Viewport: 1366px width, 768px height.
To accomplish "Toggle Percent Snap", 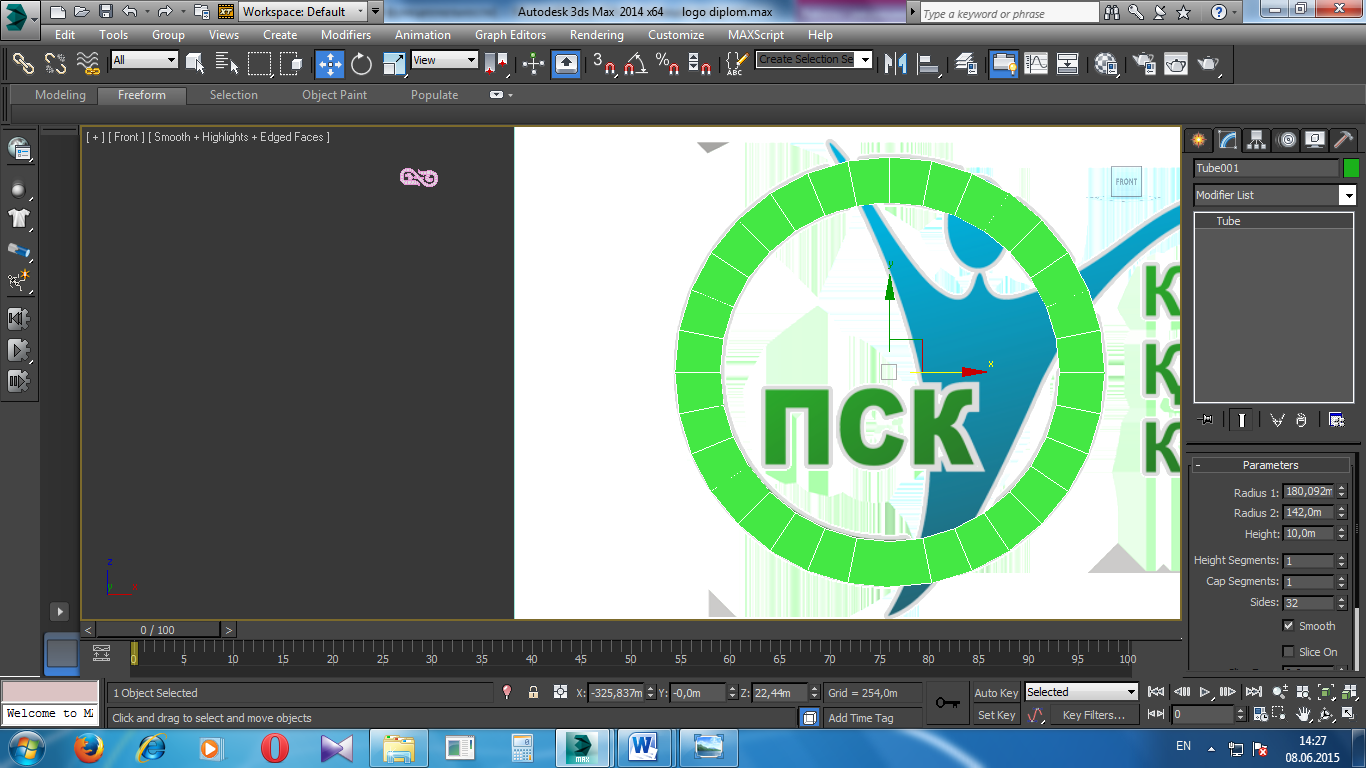I will point(667,64).
